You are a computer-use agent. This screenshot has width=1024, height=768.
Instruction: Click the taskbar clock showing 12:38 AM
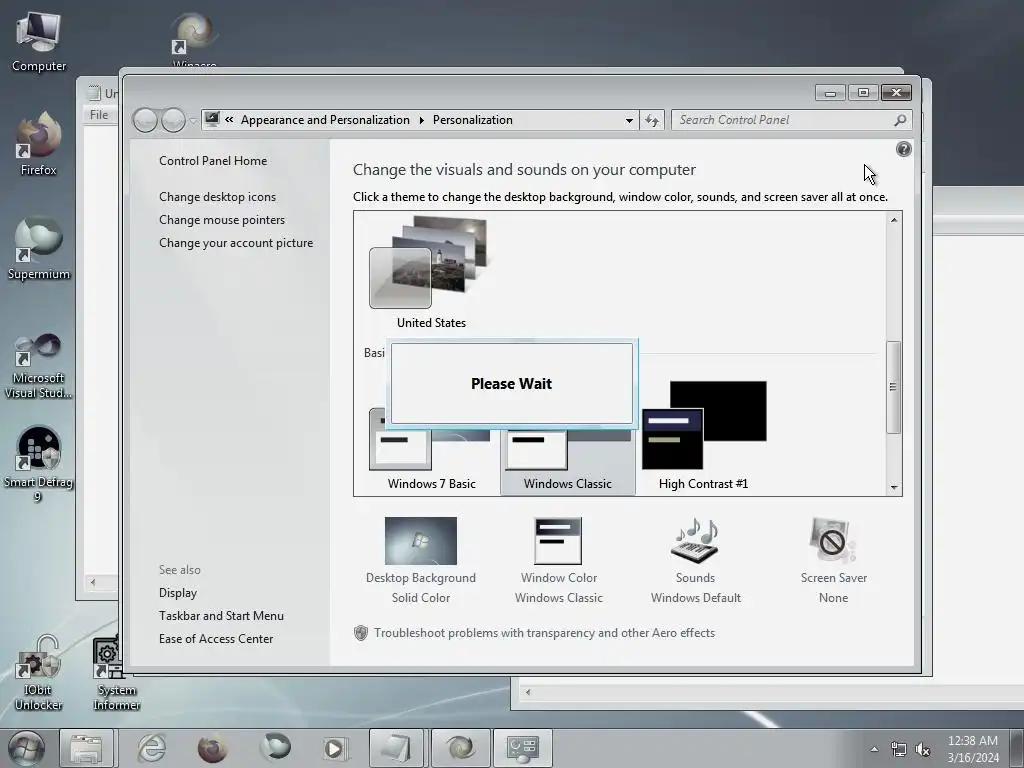(973, 749)
